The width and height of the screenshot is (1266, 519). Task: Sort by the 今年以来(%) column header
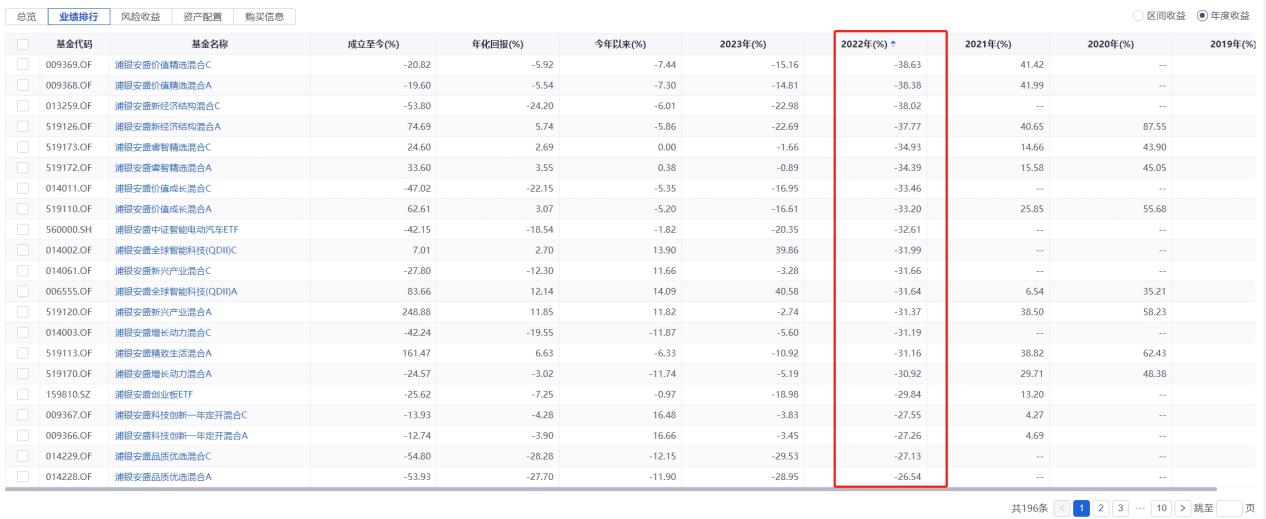pyautogui.click(x=619, y=44)
